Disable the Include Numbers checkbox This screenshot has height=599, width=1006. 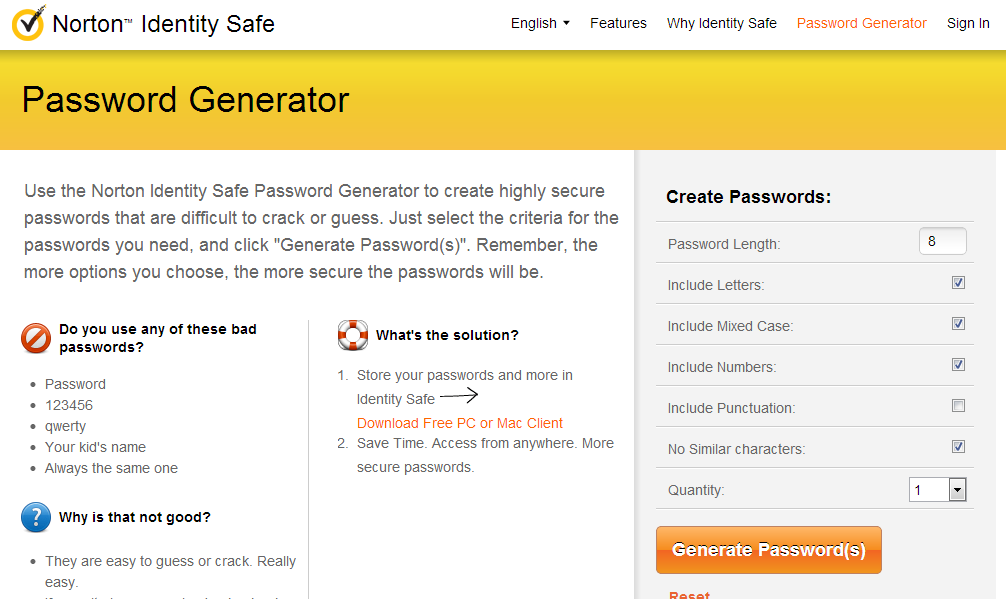coord(958,365)
